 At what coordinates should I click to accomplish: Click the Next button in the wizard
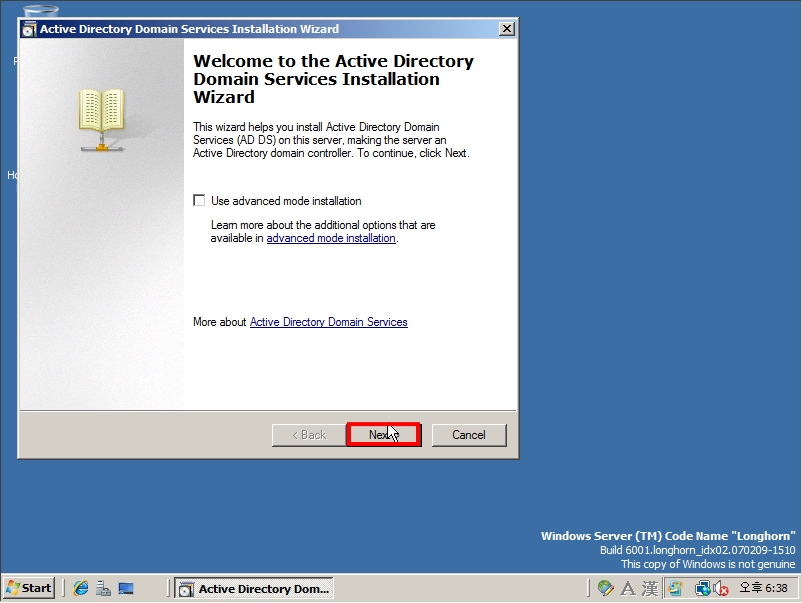pos(384,435)
